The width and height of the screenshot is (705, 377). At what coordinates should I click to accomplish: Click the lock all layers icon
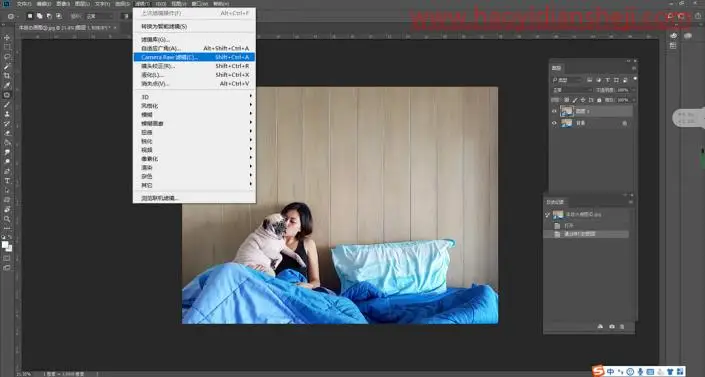(599, 100)
